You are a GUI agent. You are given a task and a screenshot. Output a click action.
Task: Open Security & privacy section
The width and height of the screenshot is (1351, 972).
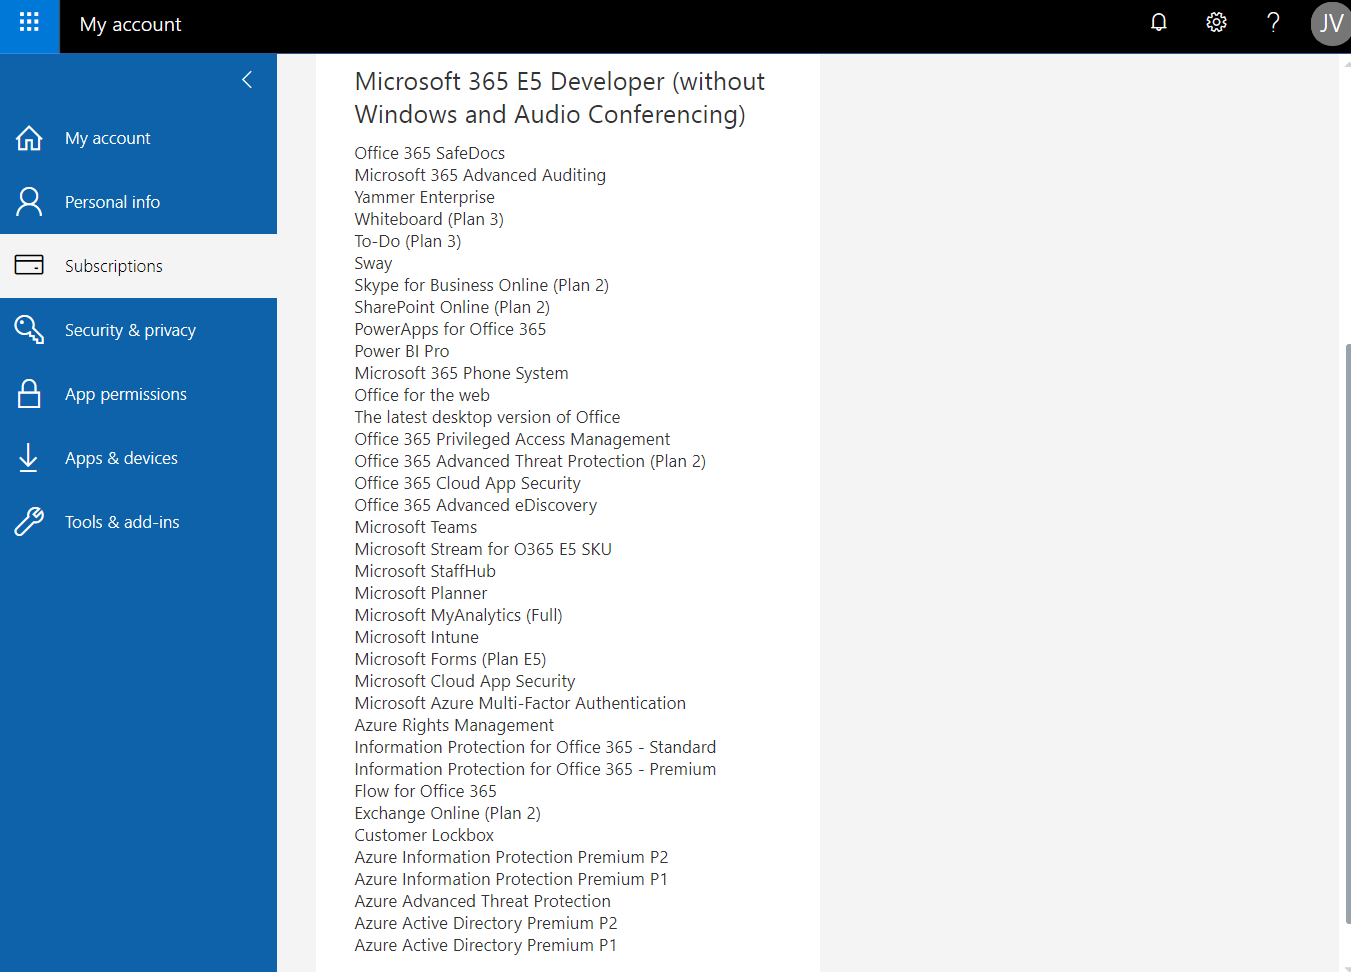pyautogui.click(x=138, y=330)
